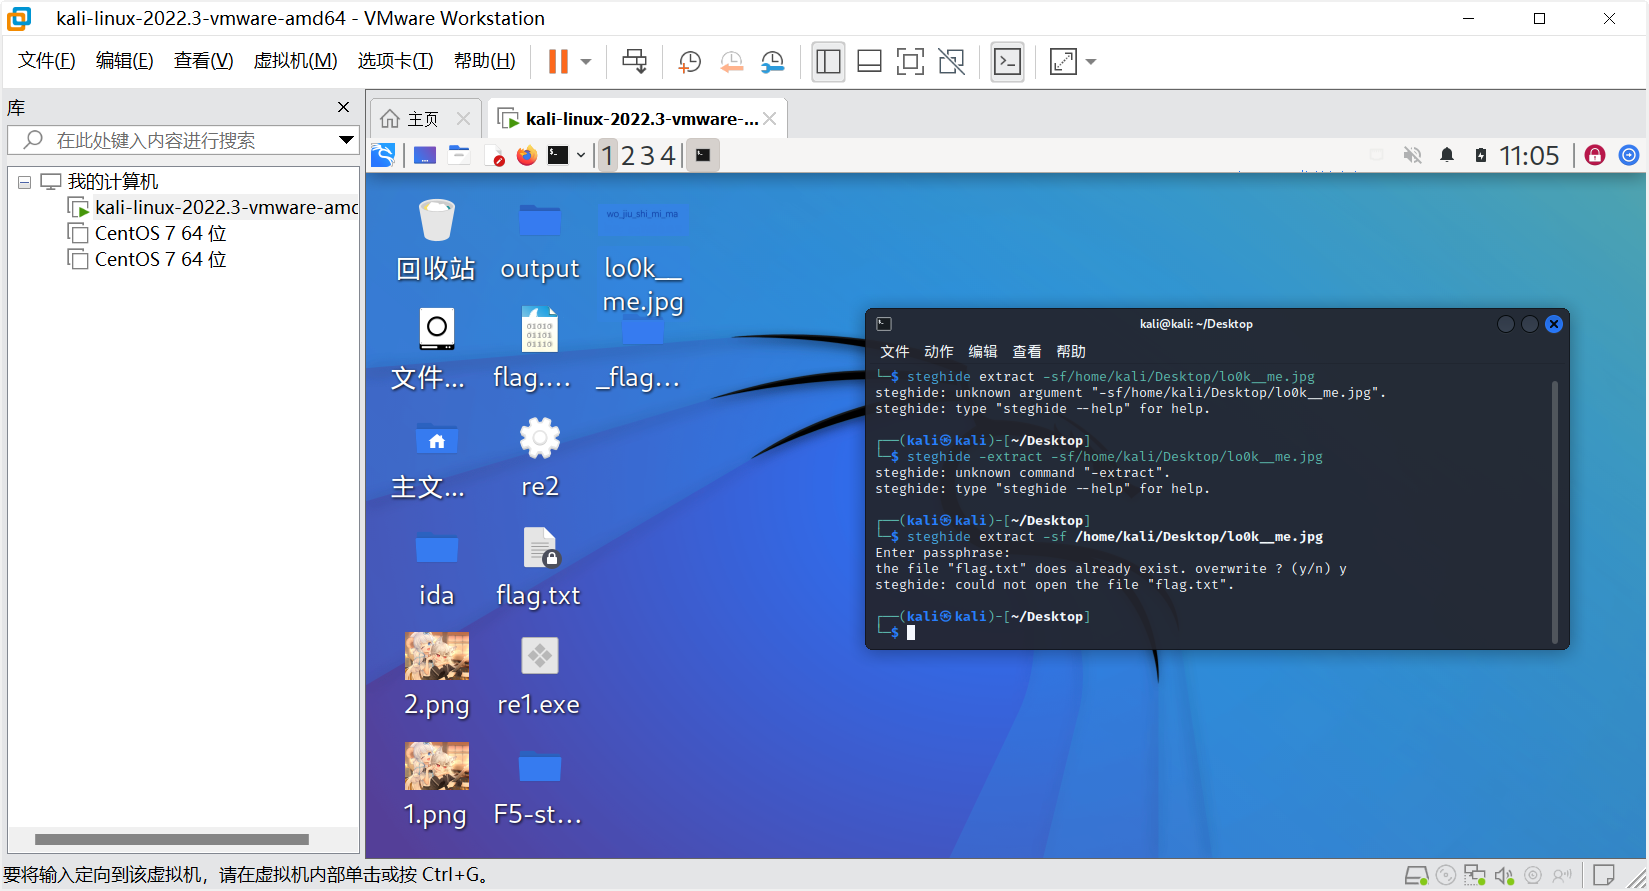The height and width of the screenshot is (891, 1649).
Task: Open the 编辑(E) menu
Action: (x=125, y=61)
